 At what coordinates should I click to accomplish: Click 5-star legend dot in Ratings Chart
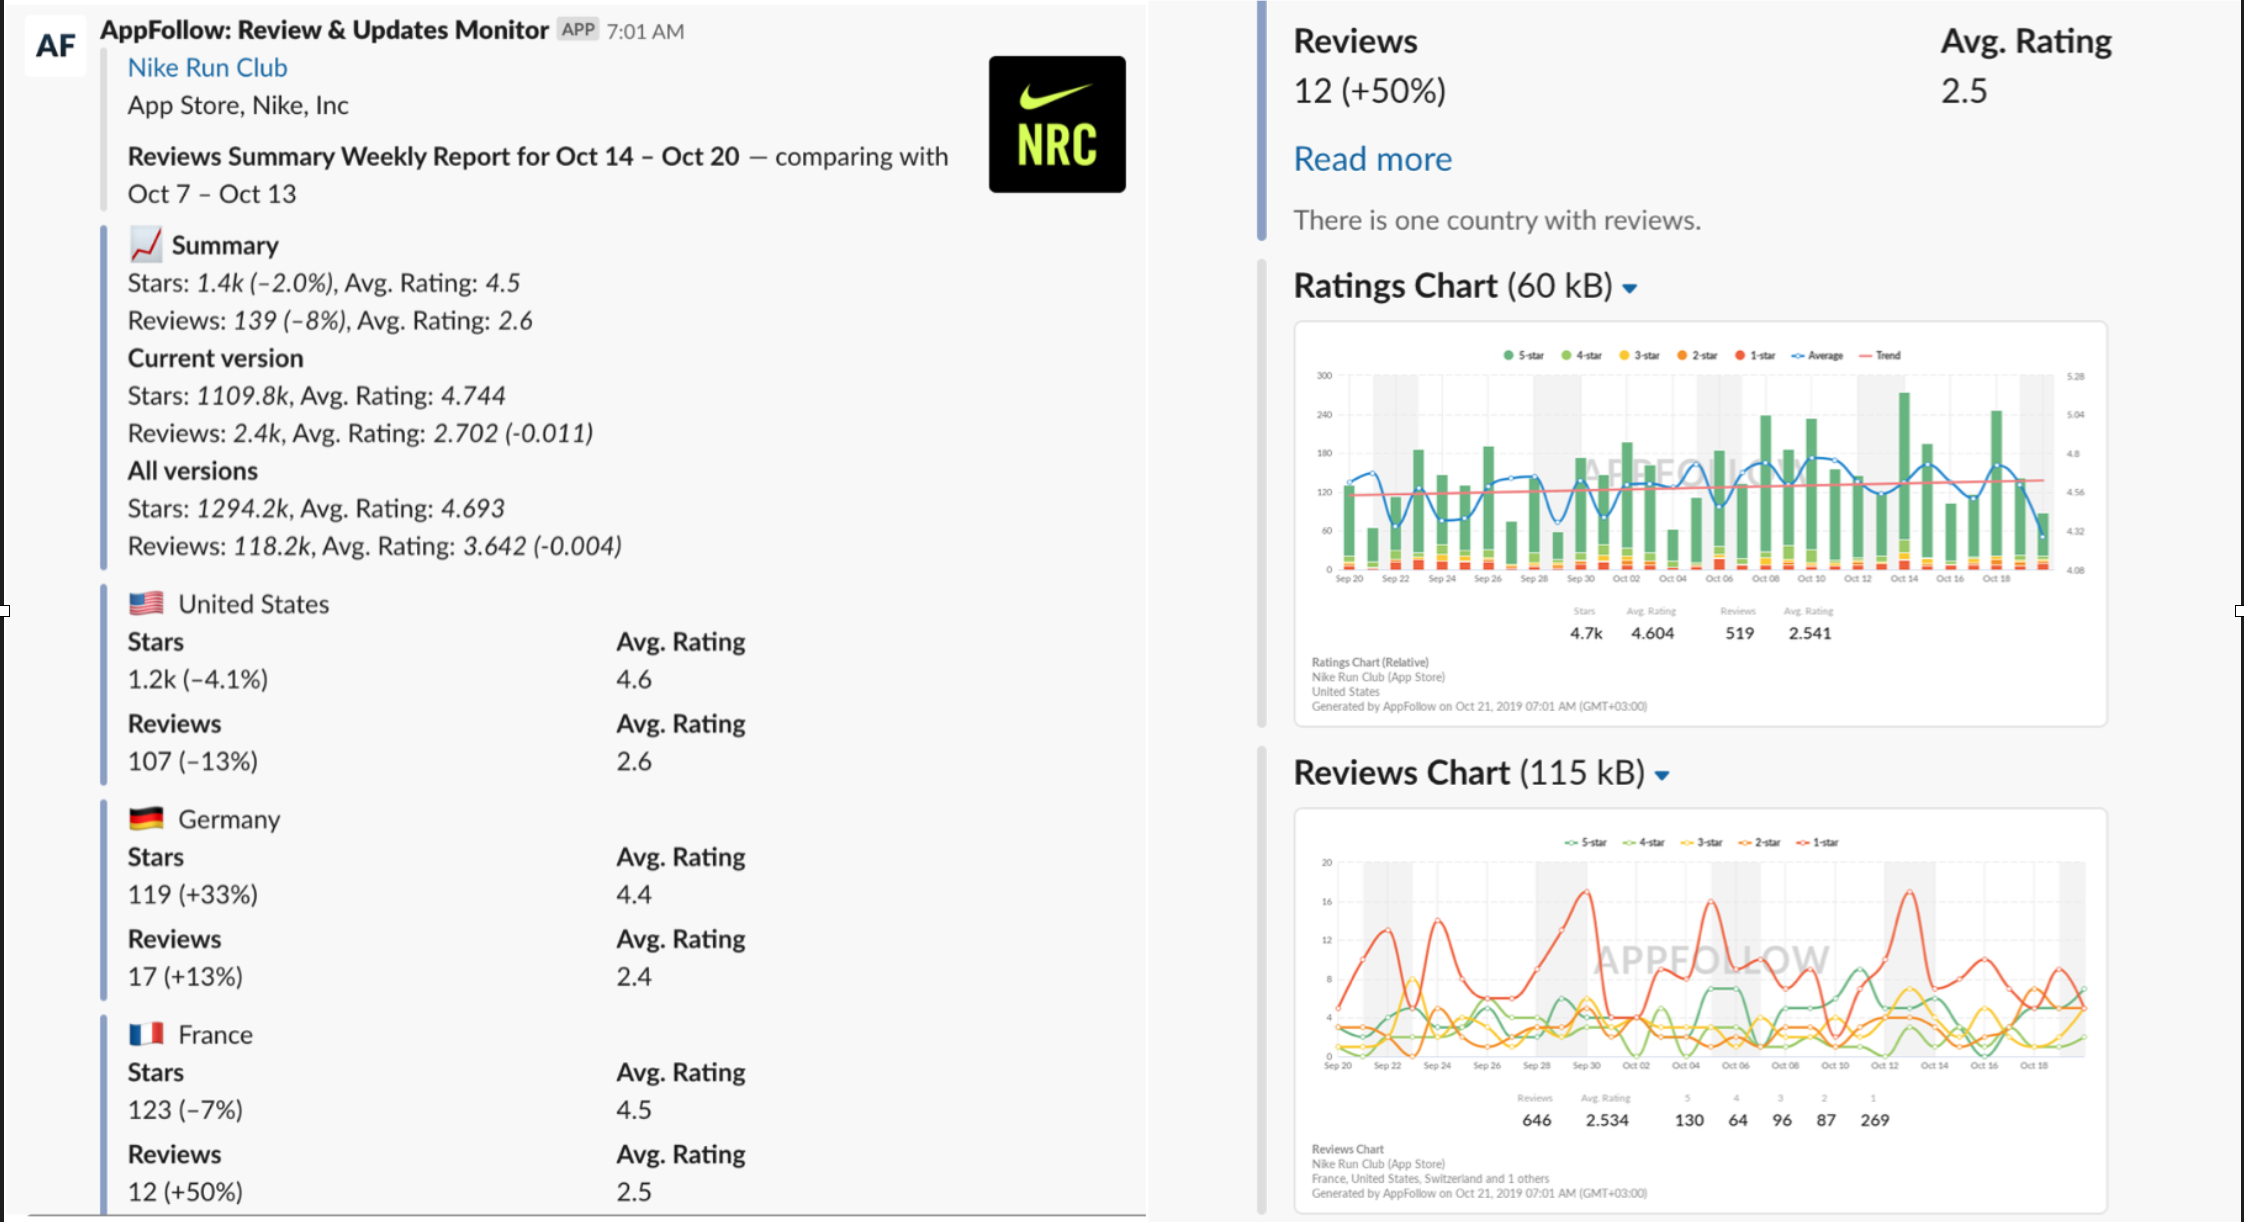(x=1508, y=355)
